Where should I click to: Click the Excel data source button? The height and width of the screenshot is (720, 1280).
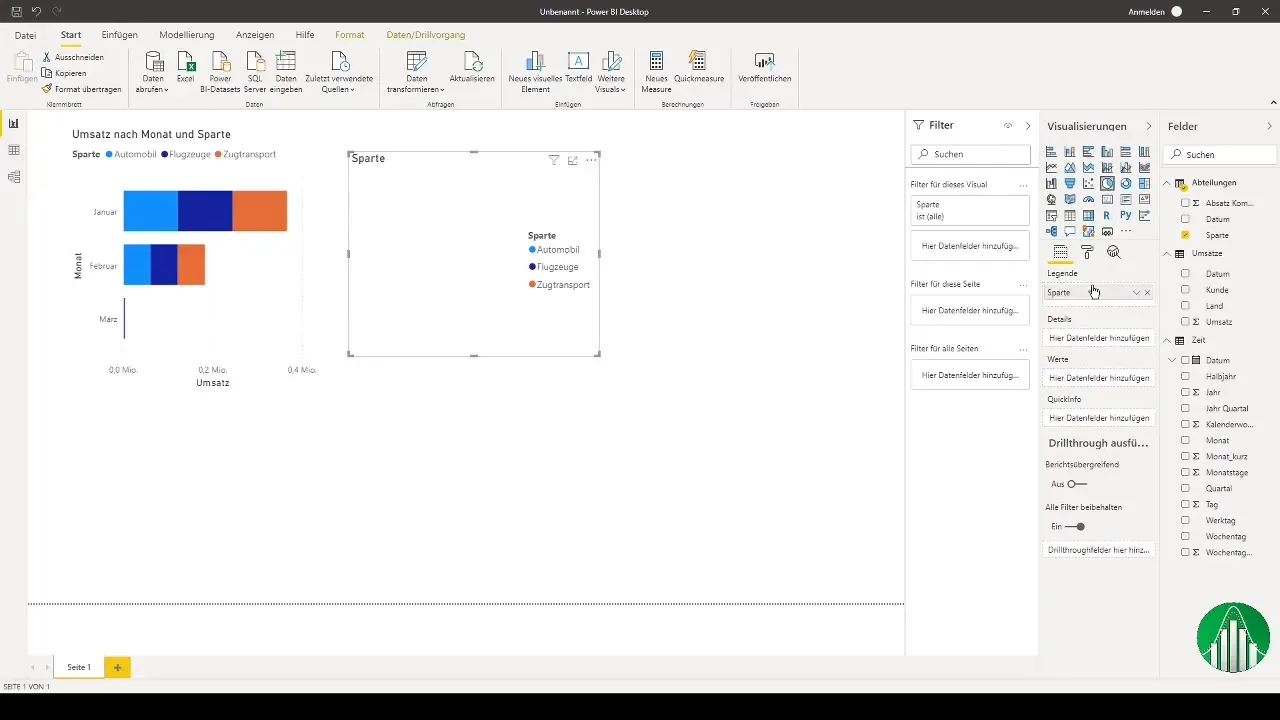(186, 67)
